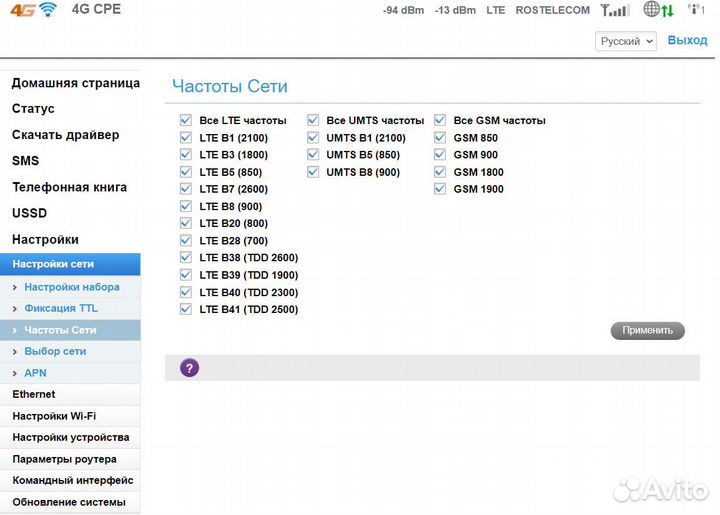Click the Выход logout link
Viewport: 720px width, 515px height.
coord(687,40)
